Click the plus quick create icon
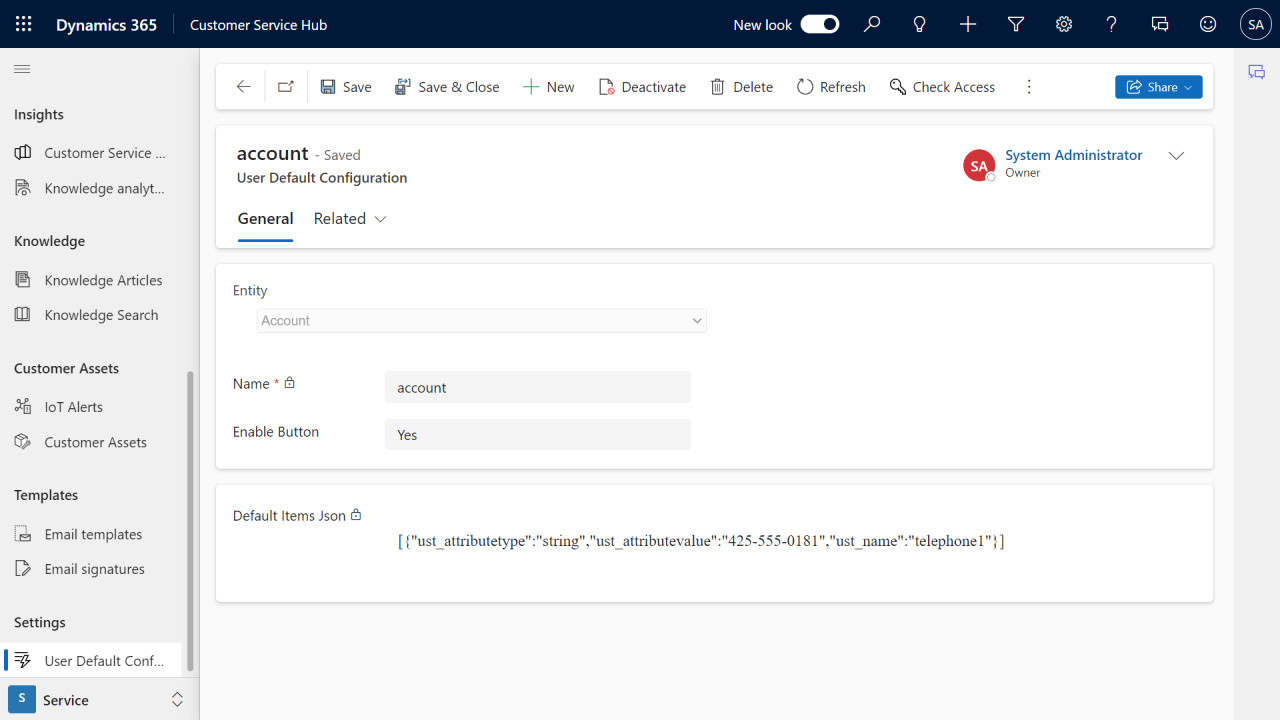This screenshot has width=1280, height=720. (x=968, y=24)
